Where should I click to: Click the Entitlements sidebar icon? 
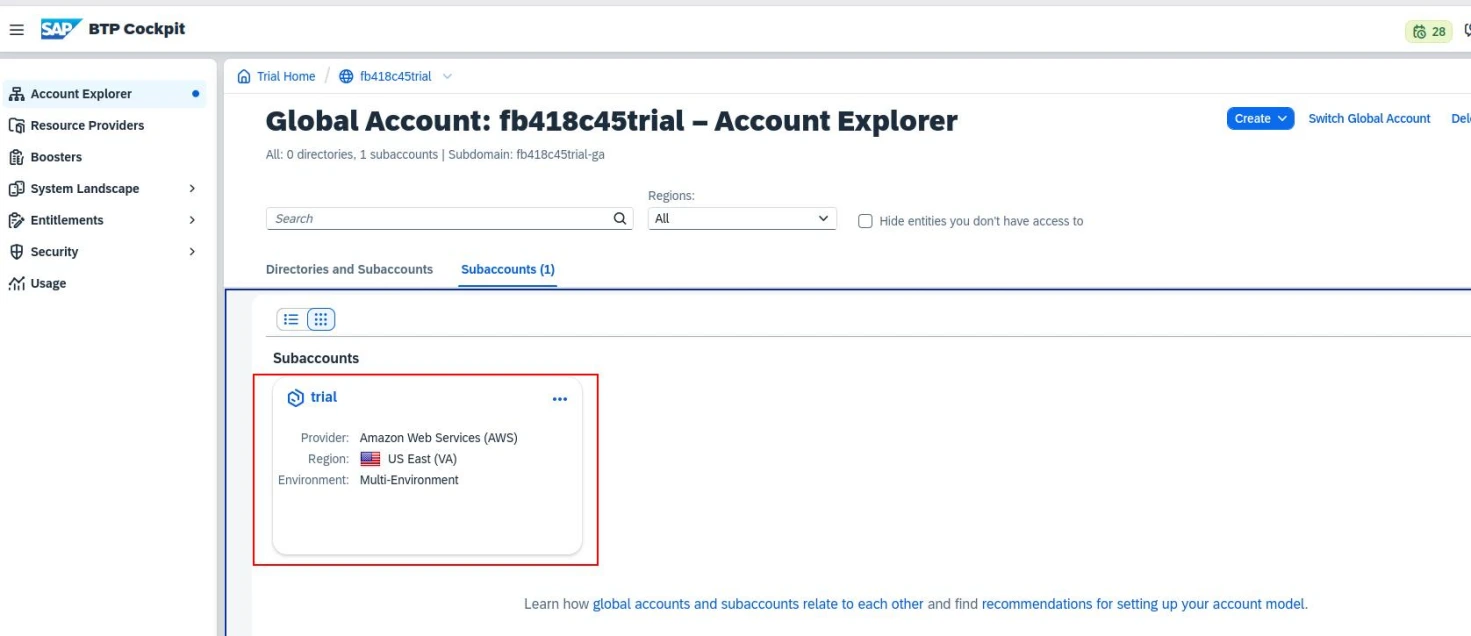pyautogui.click(x=16, y=220)
